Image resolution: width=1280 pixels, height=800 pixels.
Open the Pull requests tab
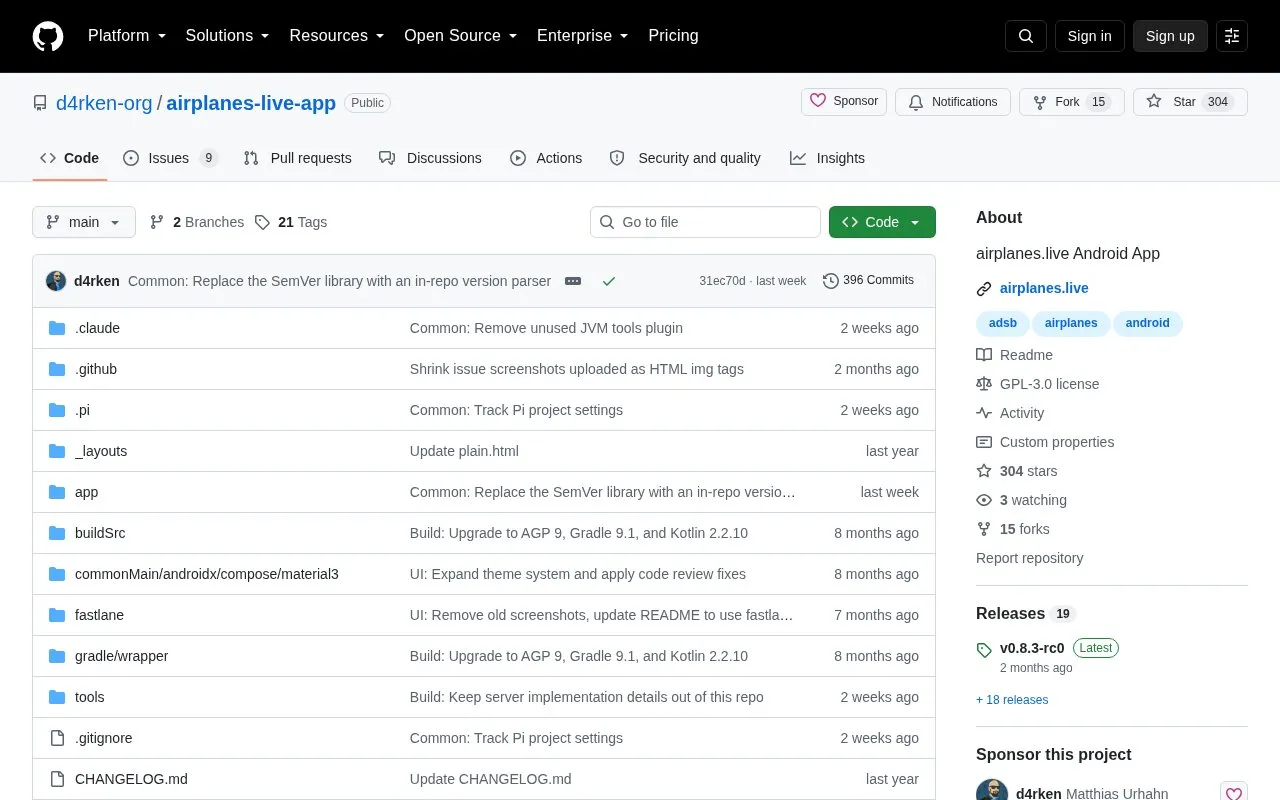[x=298, y=158]
